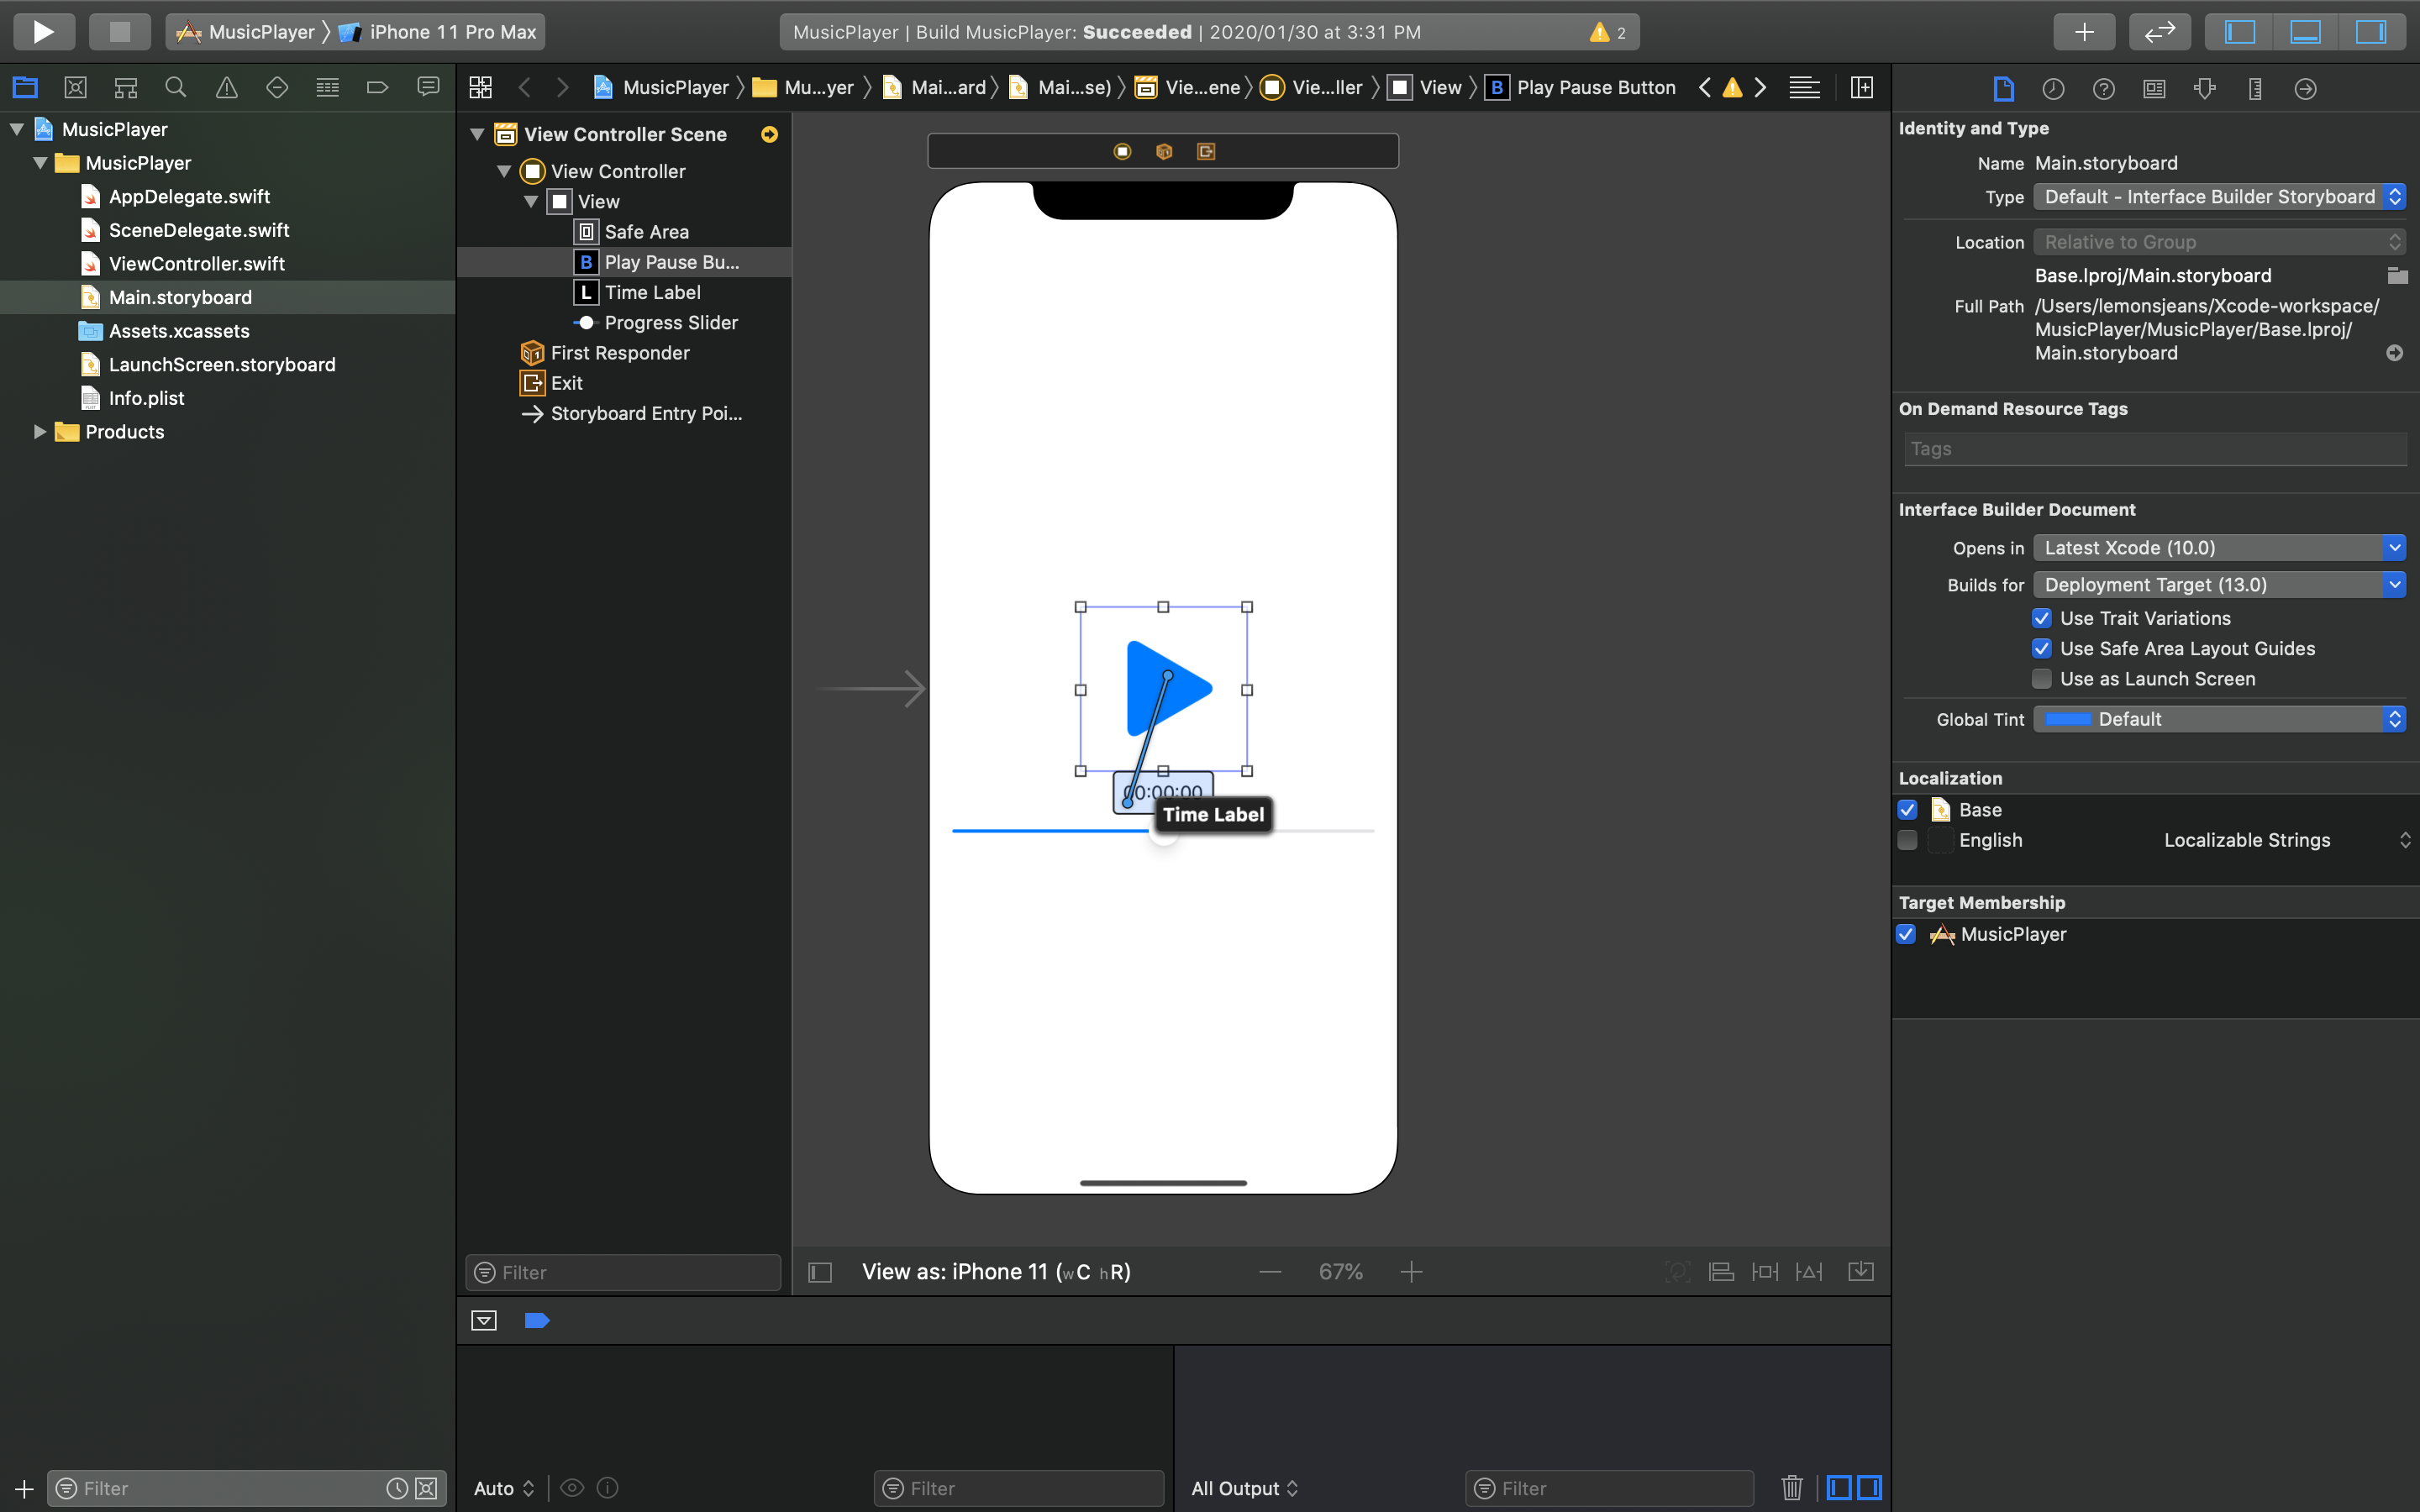This screenshot has height=1512, width=2420.
Task: Click View as: iPhone 11 button
Action: tap(995, 1272)
